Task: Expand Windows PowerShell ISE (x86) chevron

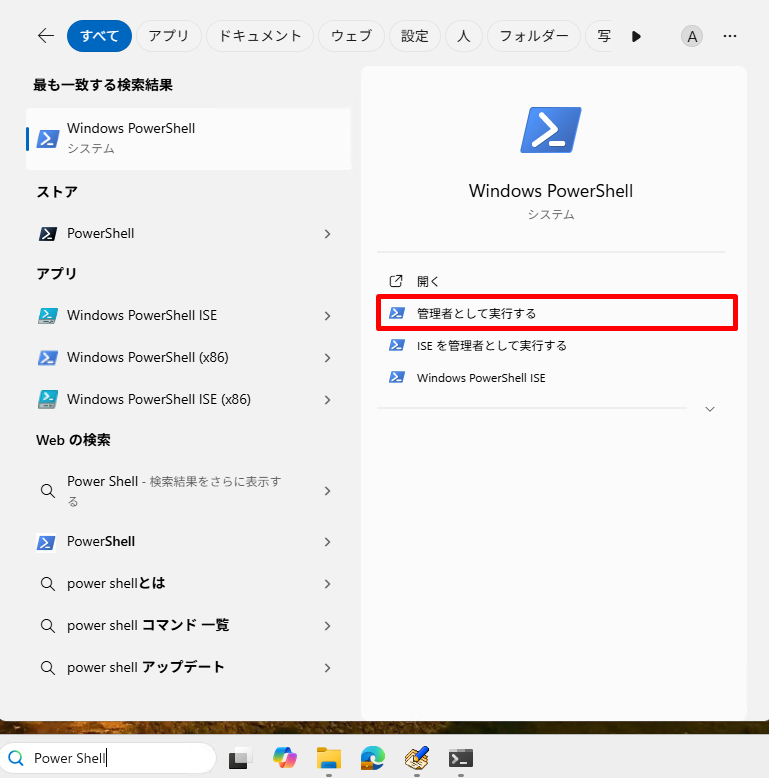Action: pos(327,399)
